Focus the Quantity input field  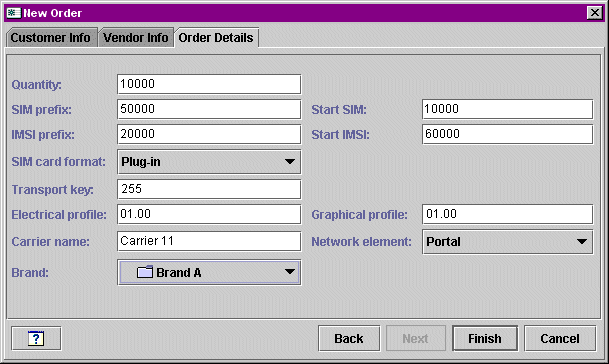coord(209,84)
